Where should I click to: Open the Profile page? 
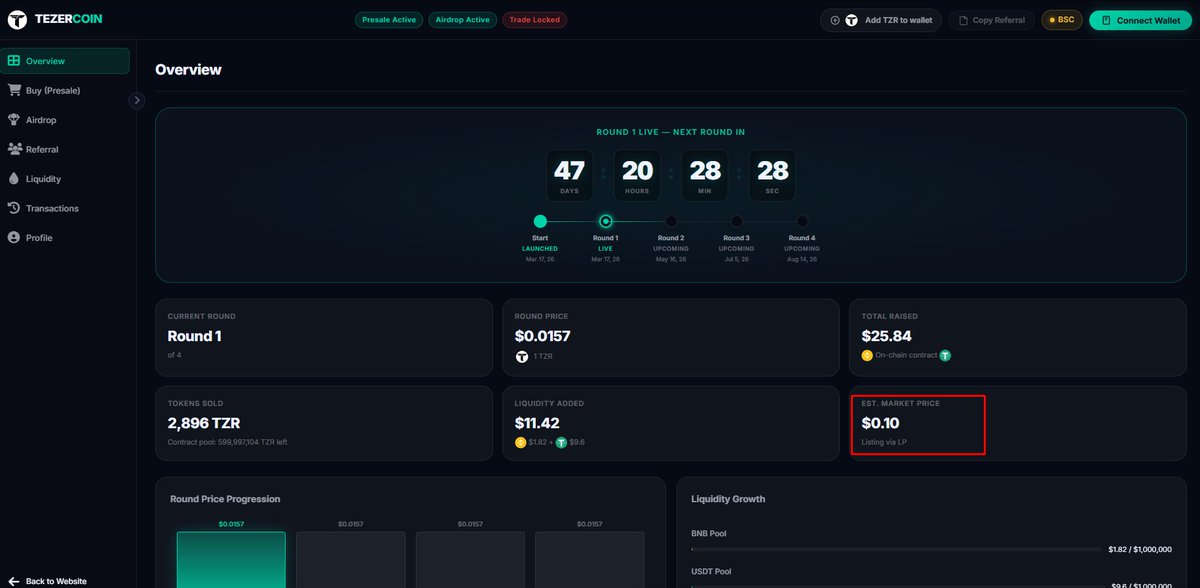point(65,238)
